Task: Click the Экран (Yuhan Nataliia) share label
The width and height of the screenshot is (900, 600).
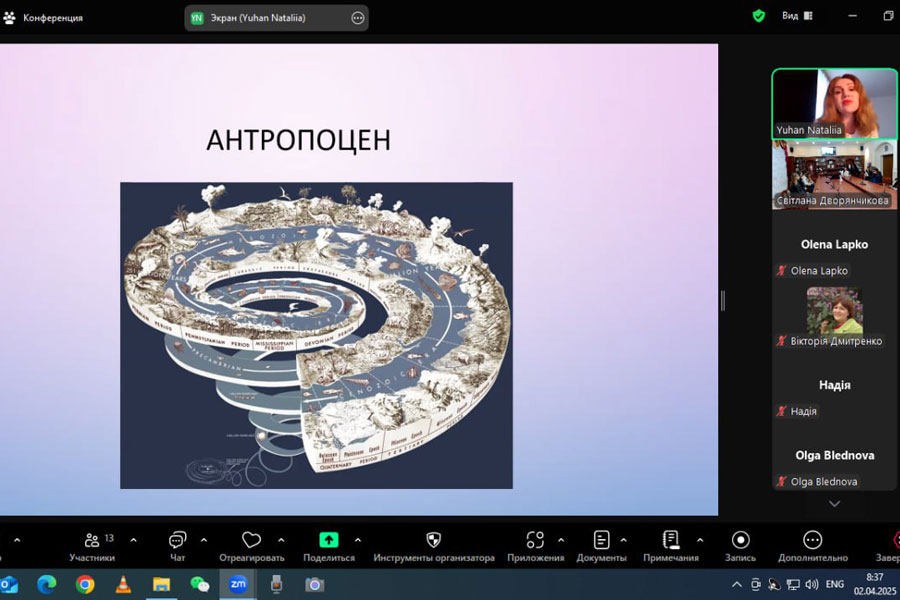Action: pos(258,18)
